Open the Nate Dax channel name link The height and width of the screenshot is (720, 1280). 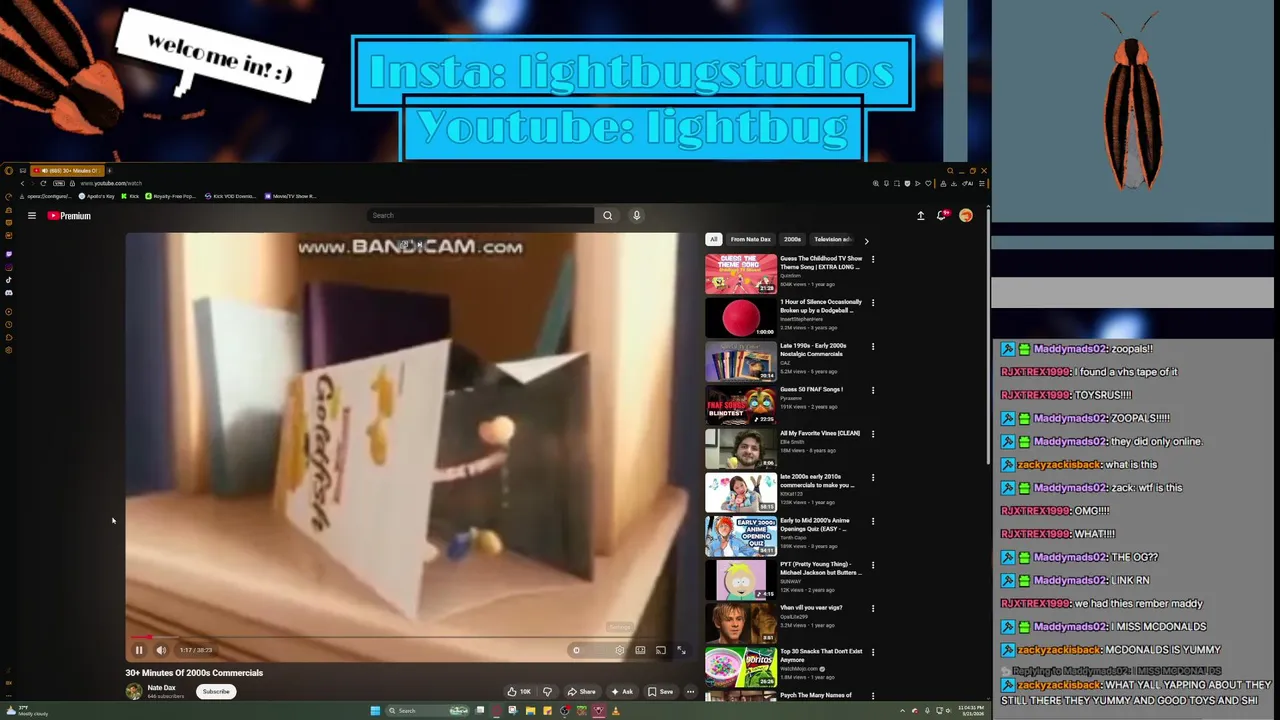[x=161, y=688]
